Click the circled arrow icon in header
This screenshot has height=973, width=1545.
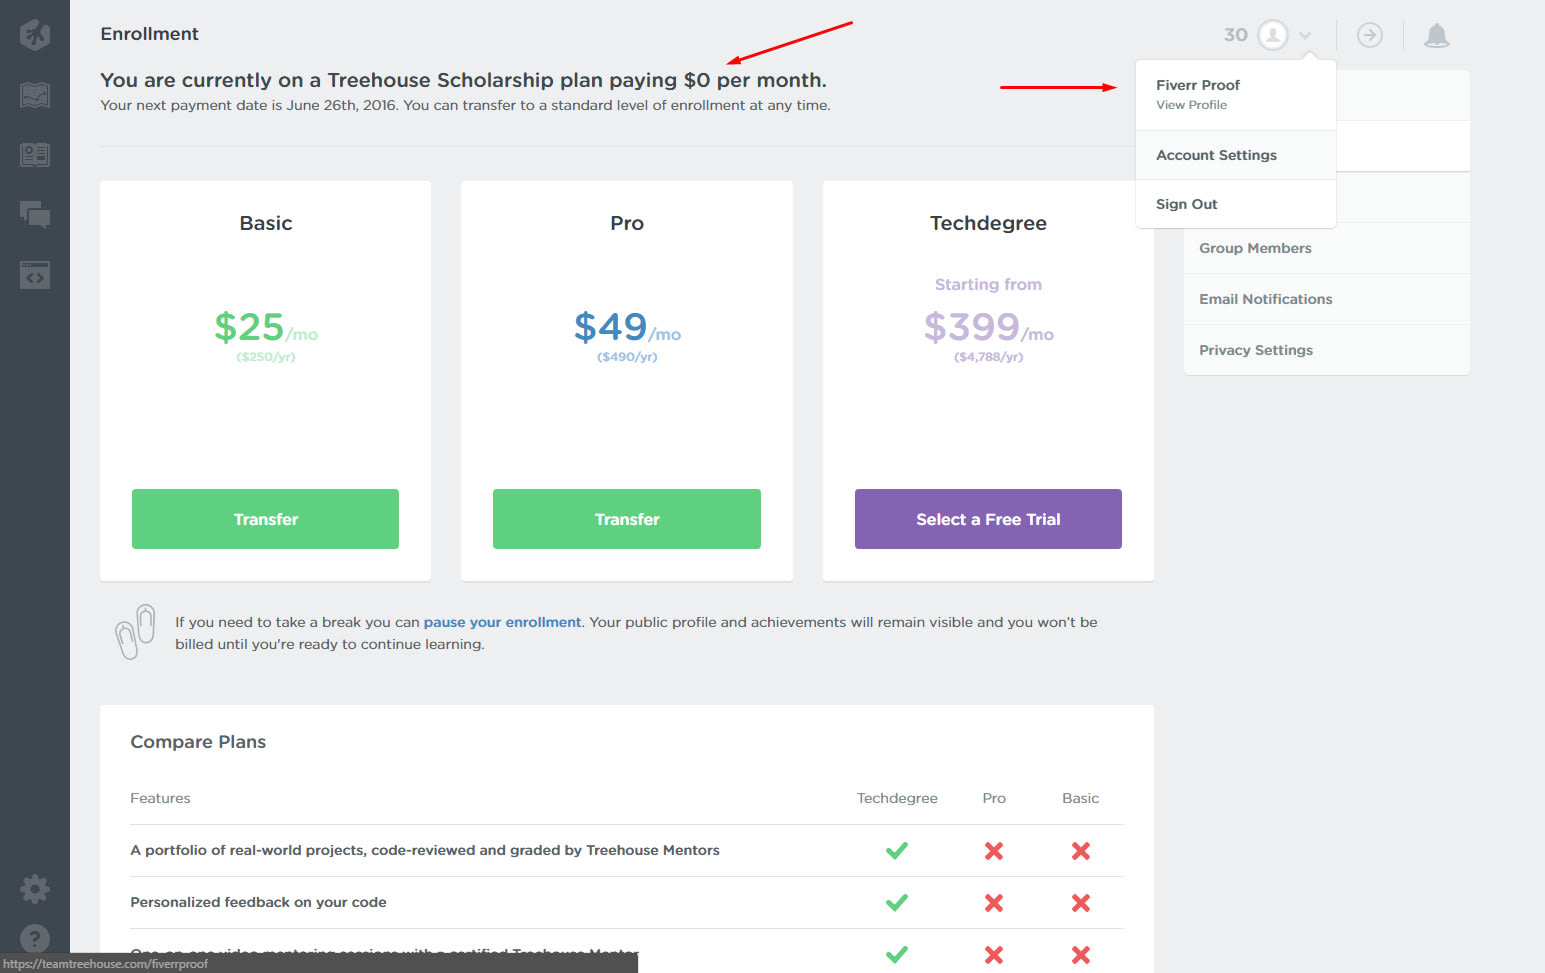[1369, 35]
